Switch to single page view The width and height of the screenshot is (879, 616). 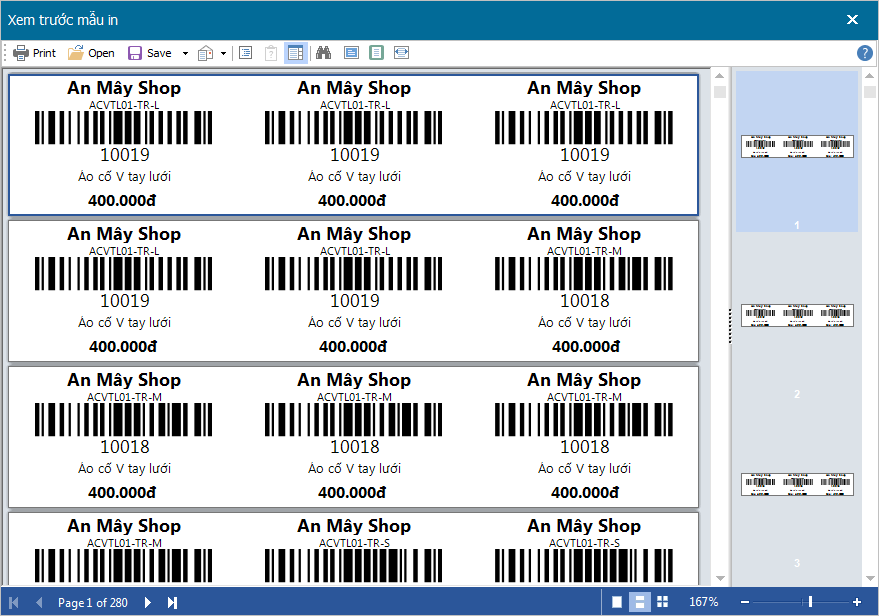pos(617,602)
